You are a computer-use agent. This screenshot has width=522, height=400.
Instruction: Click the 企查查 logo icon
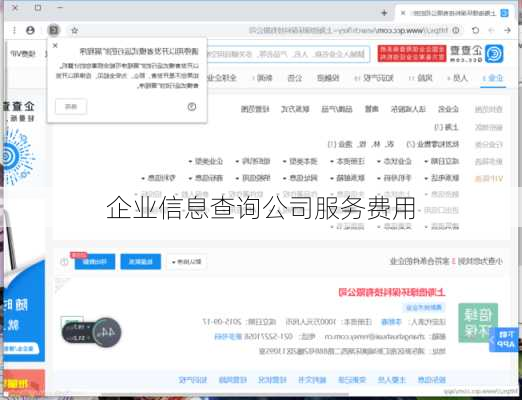pyautogui.click(x=494, y=54)
